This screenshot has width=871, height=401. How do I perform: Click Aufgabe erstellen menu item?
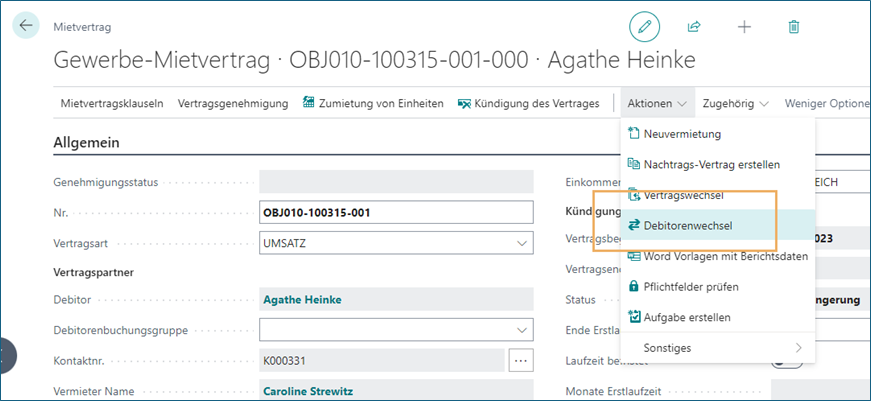click(687, 317)
